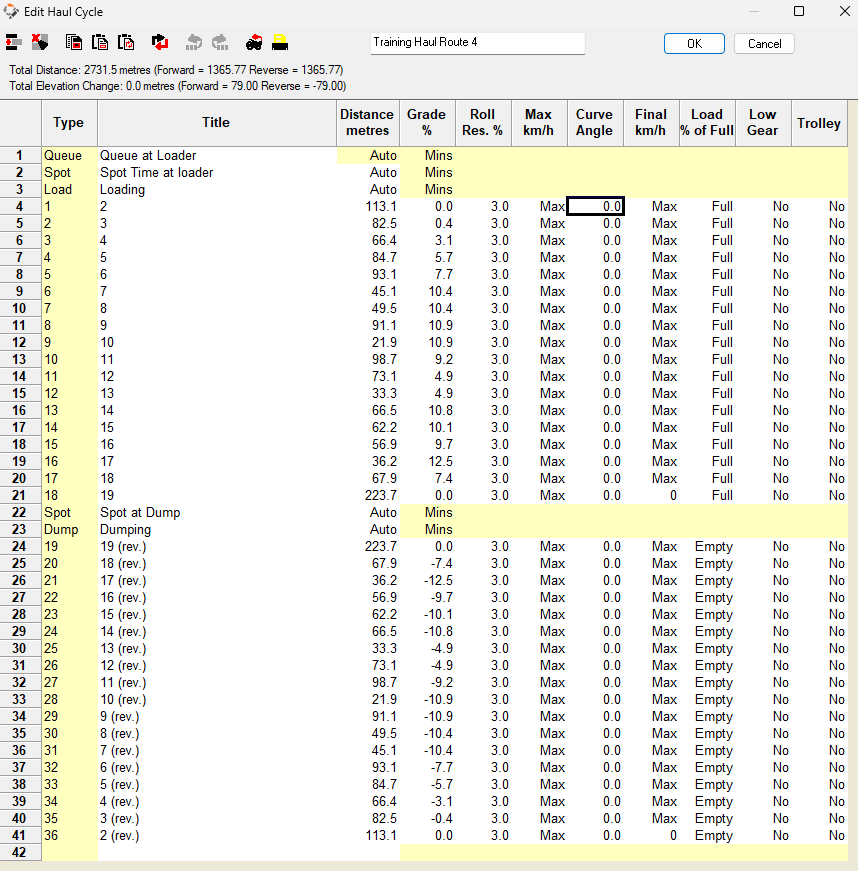Click the Training Haul Route 4 name field
858x871 pixels.
[477, 43]
